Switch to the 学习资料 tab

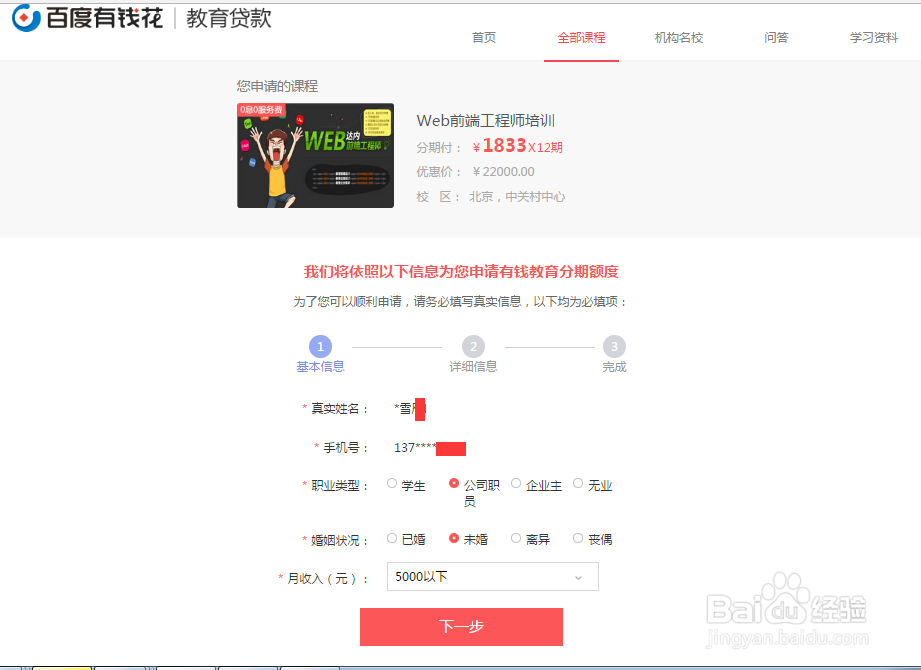pos(873,38)
